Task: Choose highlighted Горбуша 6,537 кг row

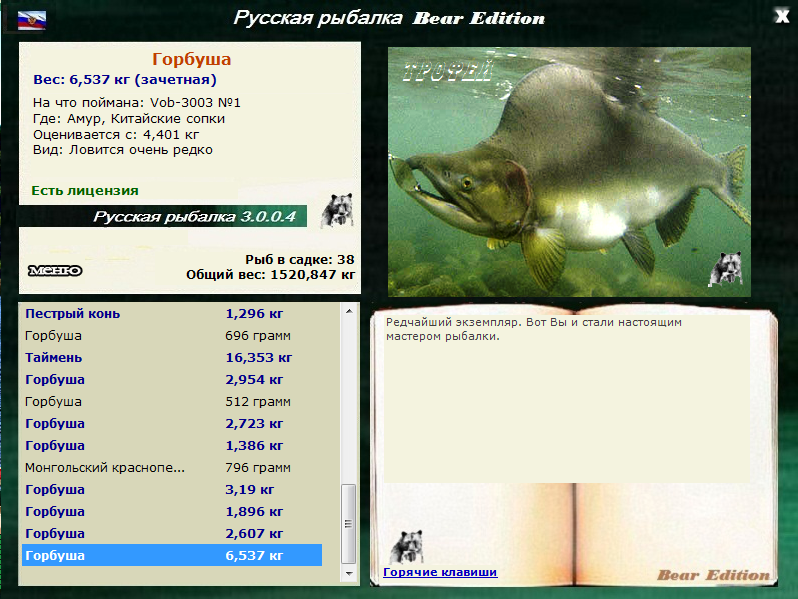Action: coord(170,556)
